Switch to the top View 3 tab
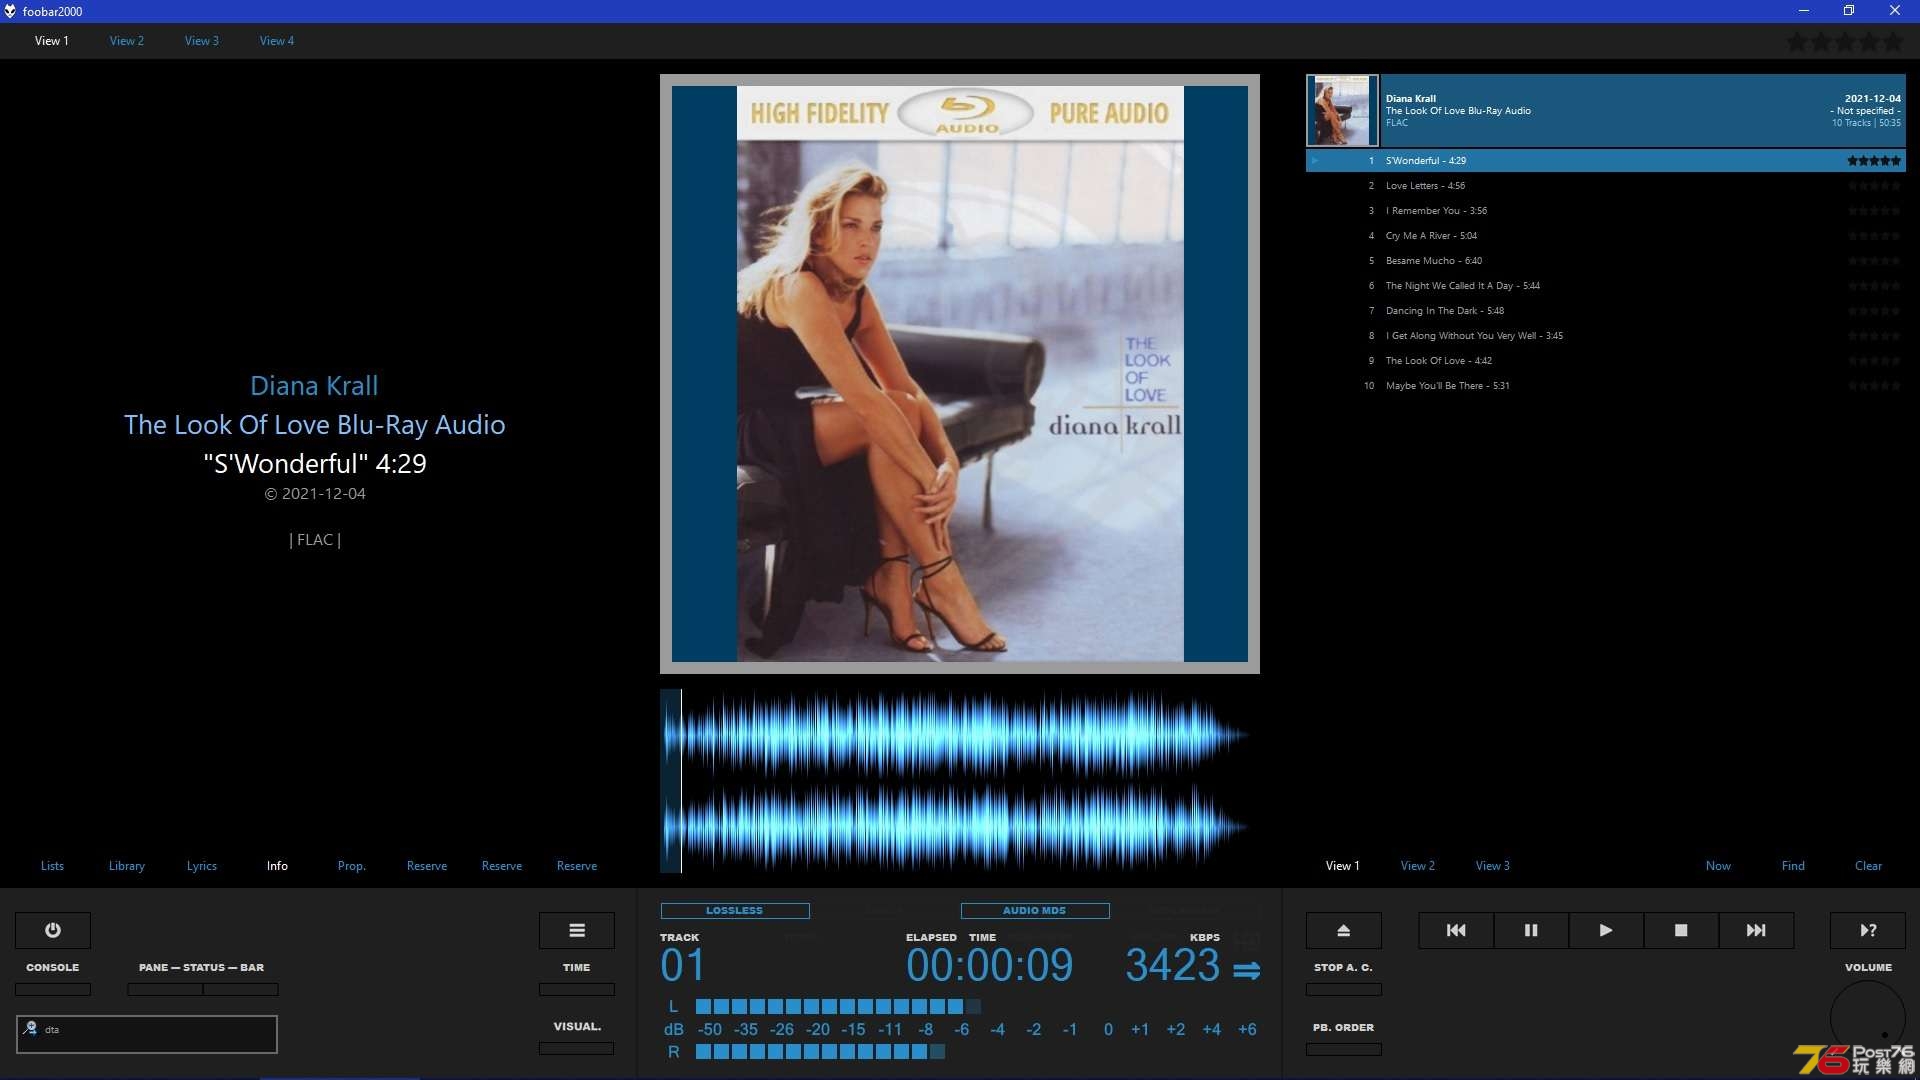The height and width of the screenshot is (1080, 1920). [202, 41]
